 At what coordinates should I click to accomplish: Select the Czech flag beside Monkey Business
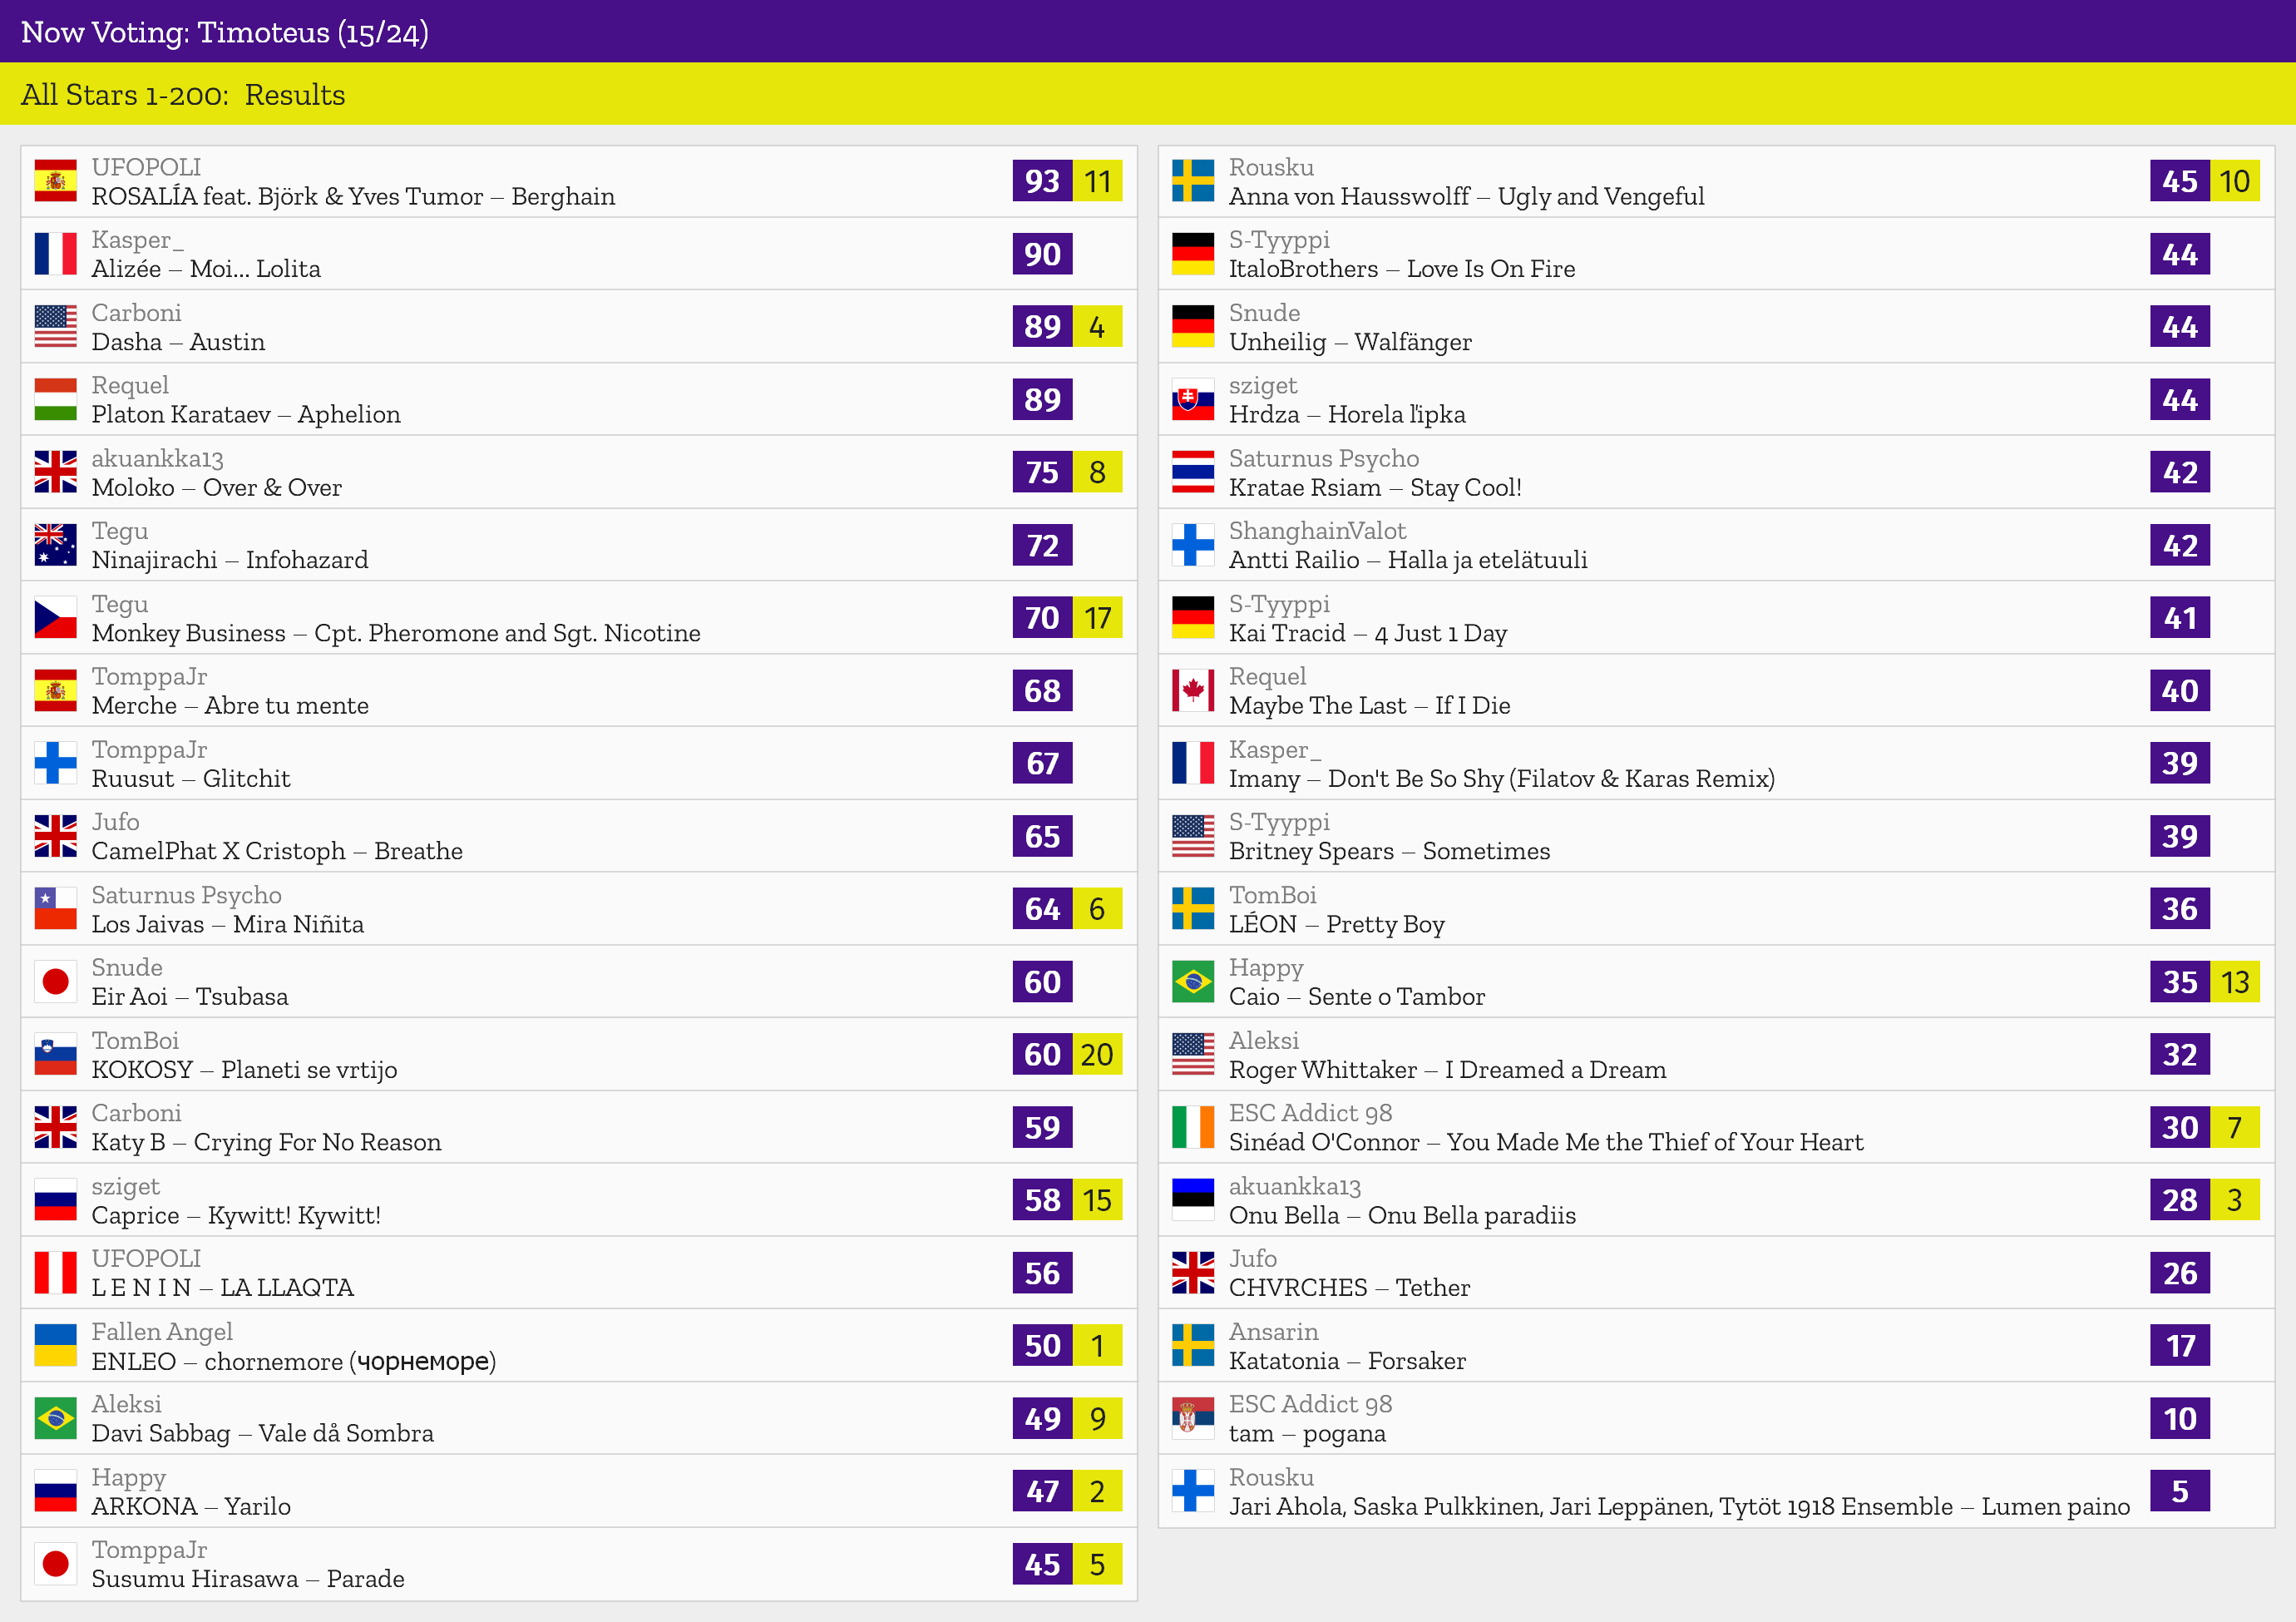coord(55,618)
